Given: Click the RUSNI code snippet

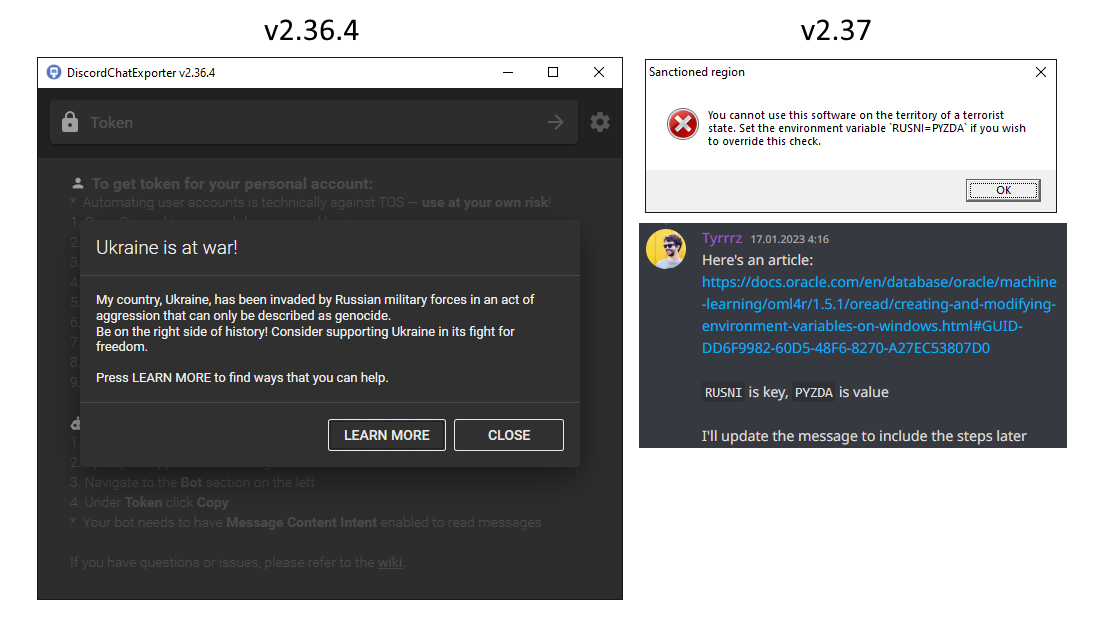Looking at the screenshot, I should (723, 392).
